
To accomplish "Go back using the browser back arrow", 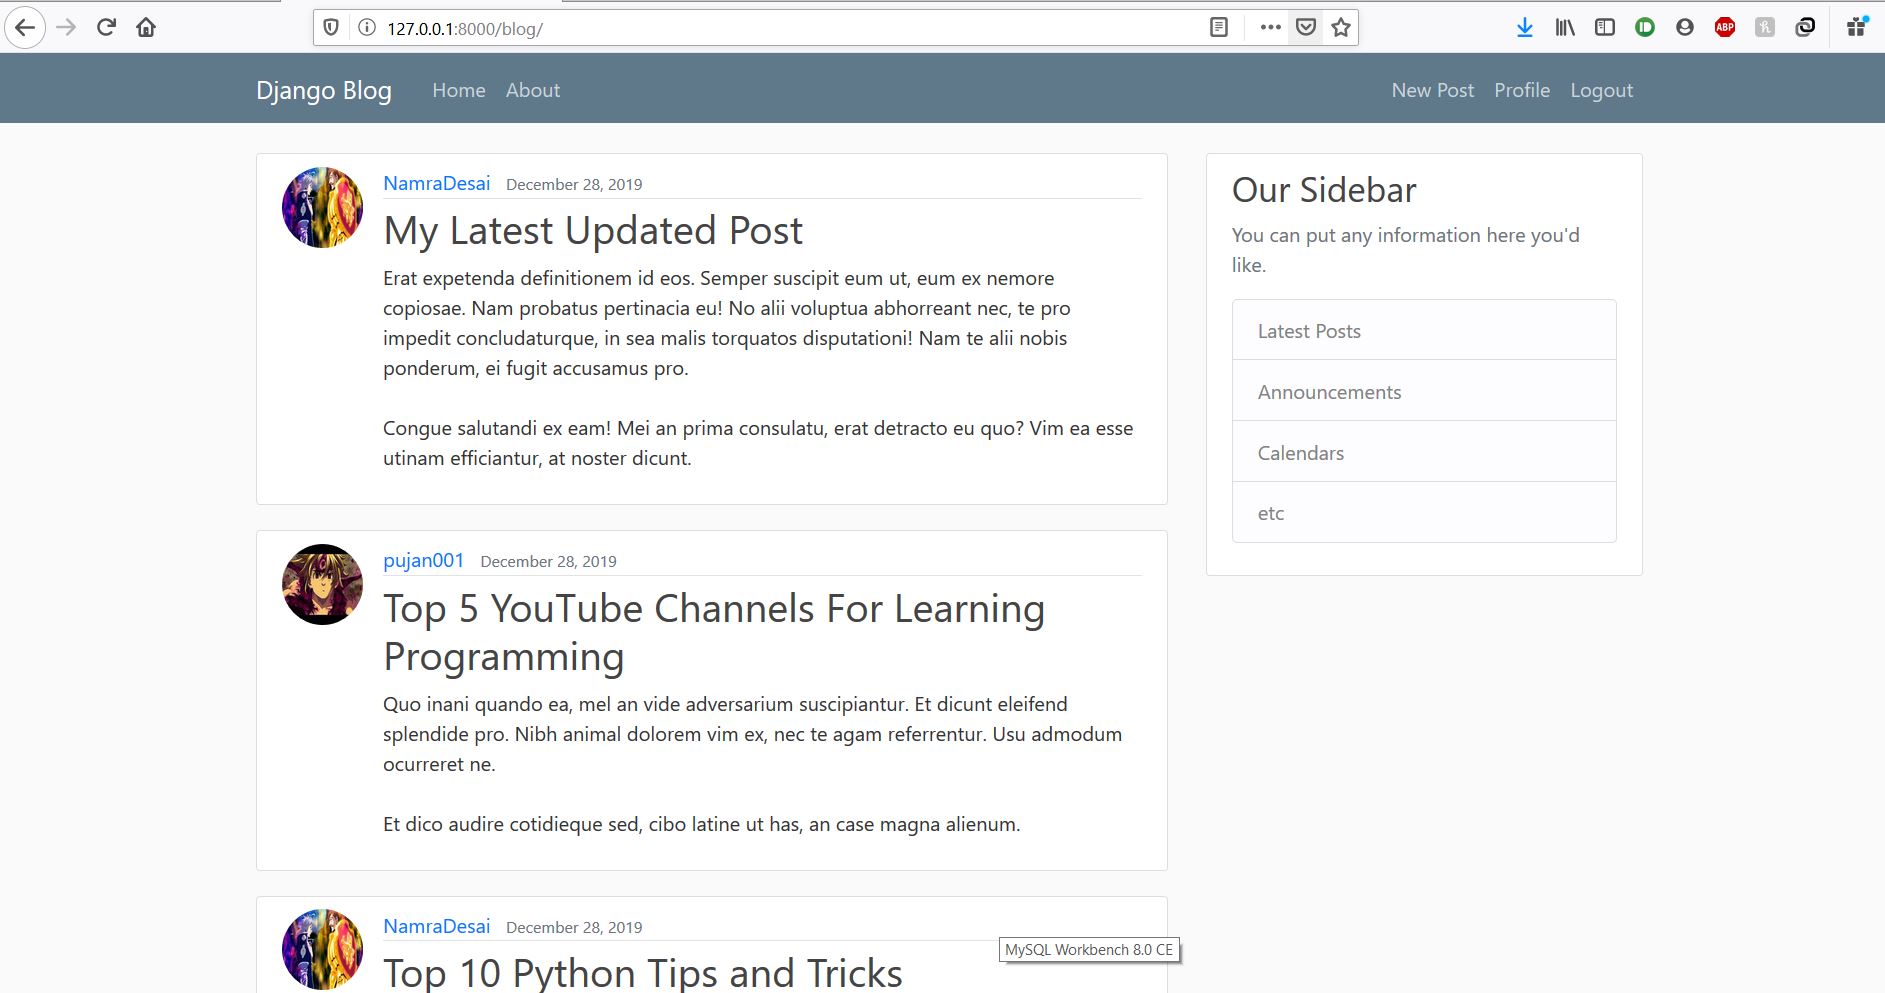I will pyautogui.click(x=25, y=28).
